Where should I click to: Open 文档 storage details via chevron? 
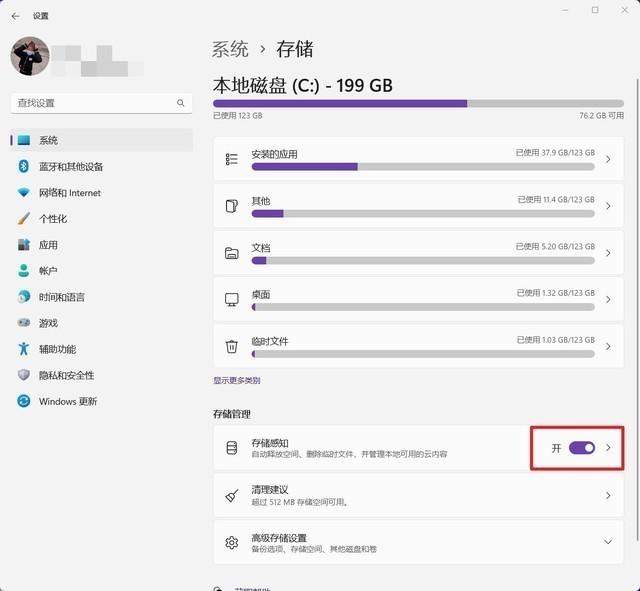pos(608,253)
